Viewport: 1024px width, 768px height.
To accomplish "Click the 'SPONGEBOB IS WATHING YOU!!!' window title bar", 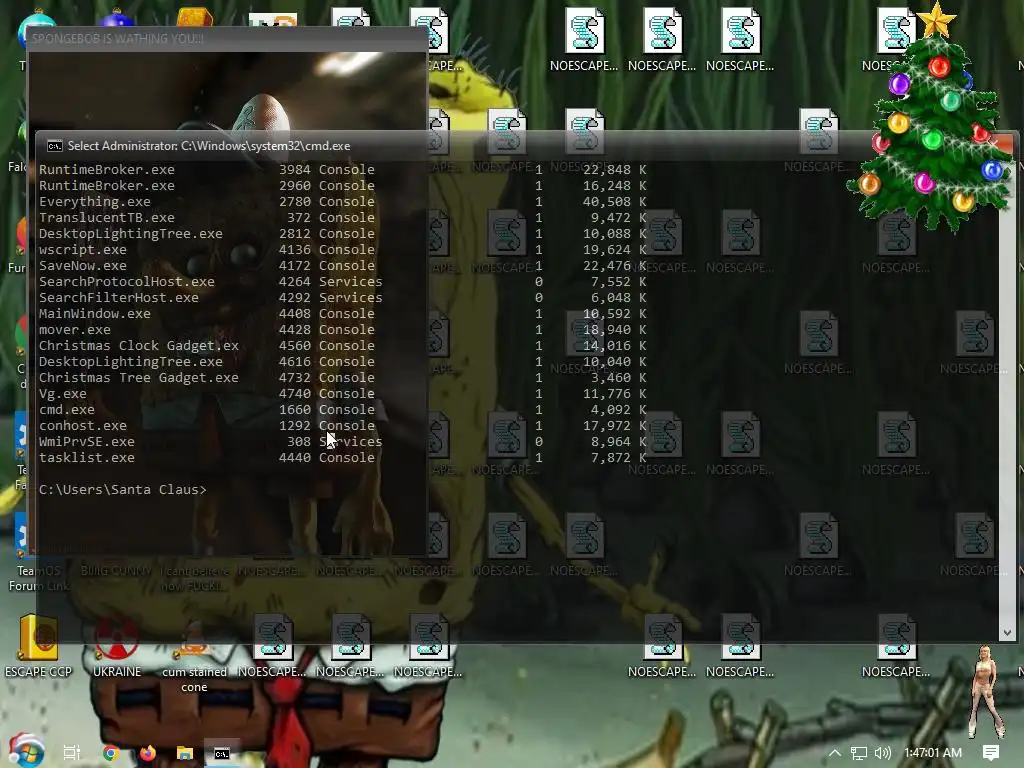I will tap(227, 39).
